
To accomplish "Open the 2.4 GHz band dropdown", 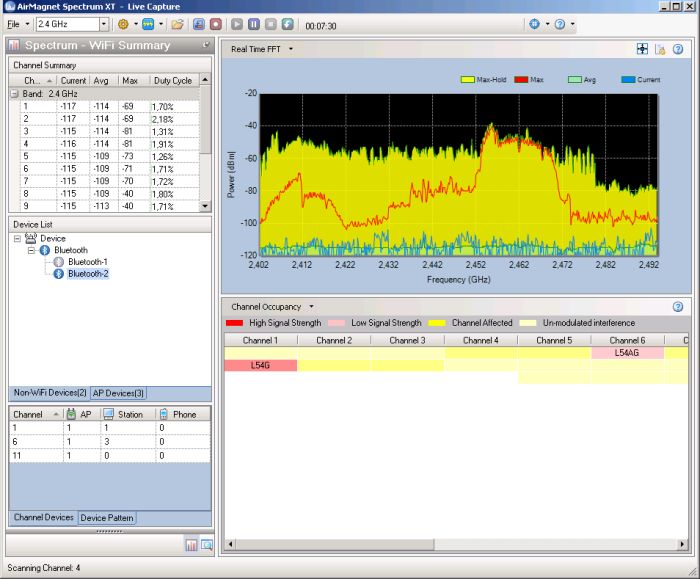I will coord(103,23).
